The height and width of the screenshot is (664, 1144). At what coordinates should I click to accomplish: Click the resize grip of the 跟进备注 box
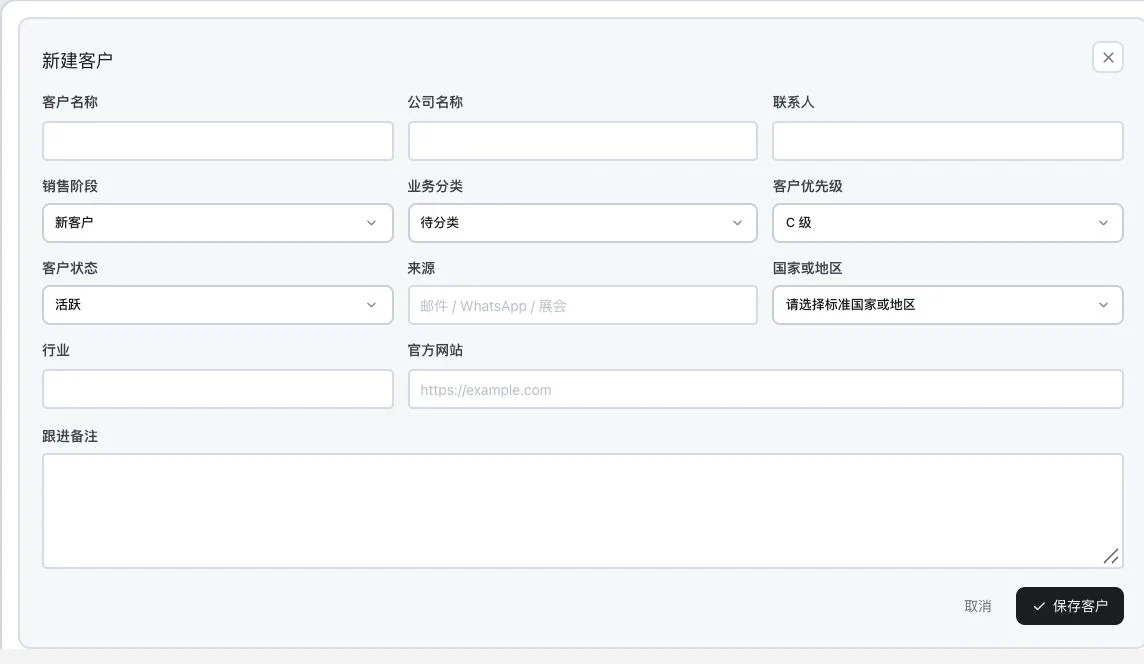[1111, 557]
